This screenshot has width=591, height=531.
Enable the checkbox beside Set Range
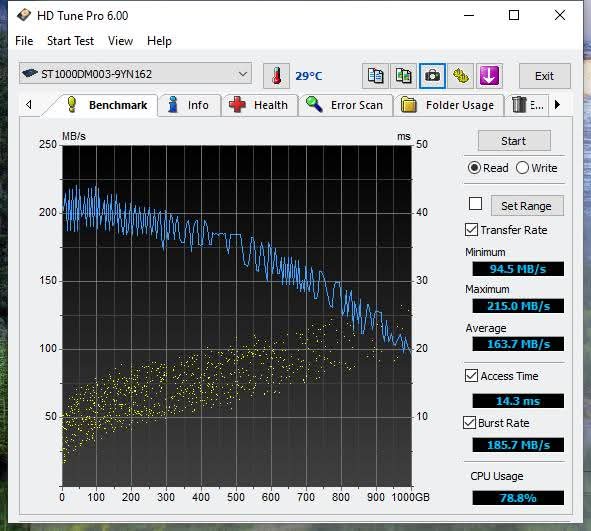click(x=475, y=204)
